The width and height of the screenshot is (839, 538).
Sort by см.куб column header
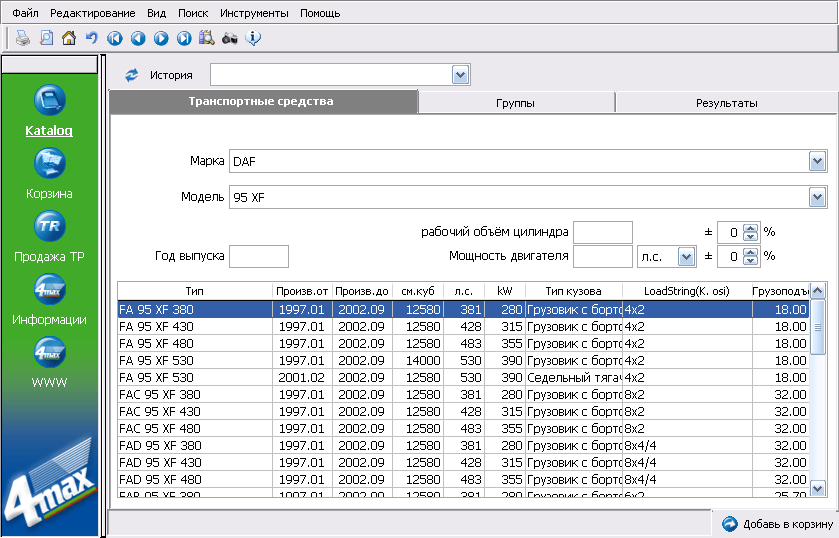(x=418, y=291)
